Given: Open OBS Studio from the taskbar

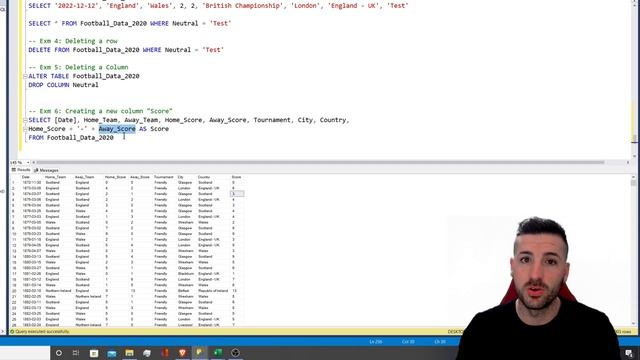Looking at the screenshot, I should click(235, 353).
